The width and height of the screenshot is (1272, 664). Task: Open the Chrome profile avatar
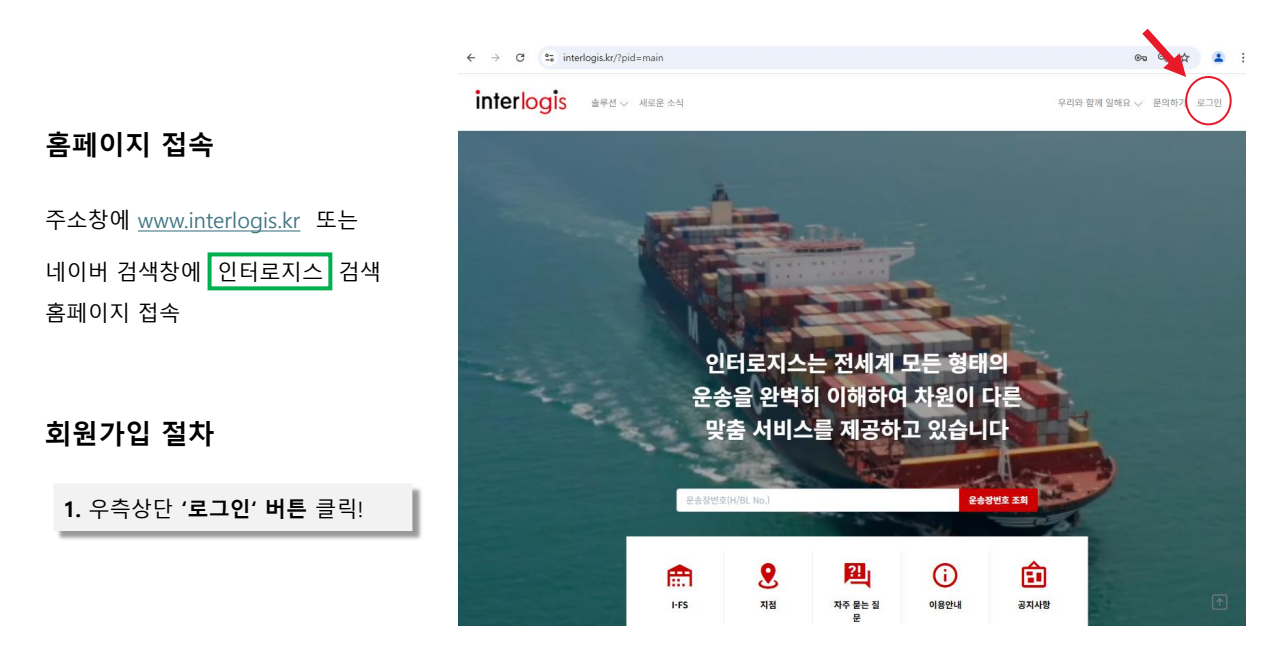(1218, 58)
